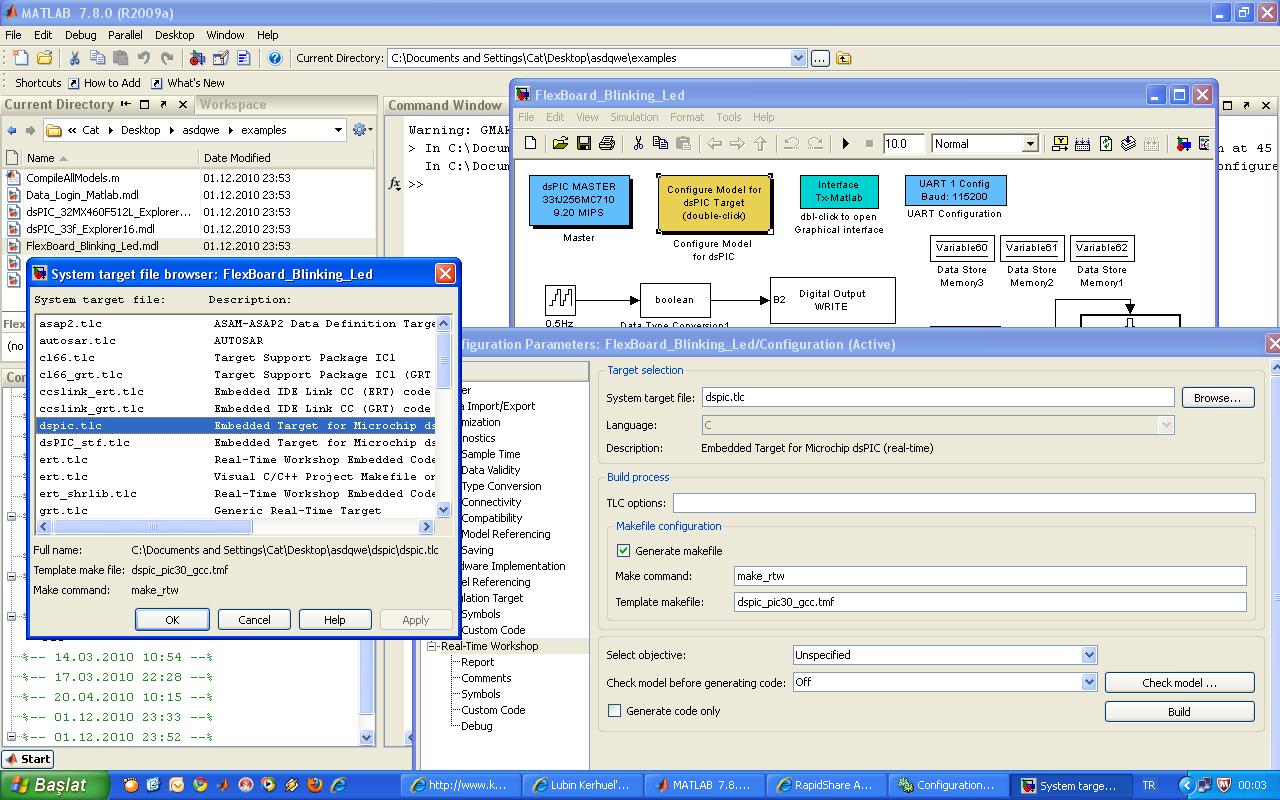Launch Simulink from the MATLAB toolbar icon
Viewport: 1280px width, 800px height.
tap(197, 59)
